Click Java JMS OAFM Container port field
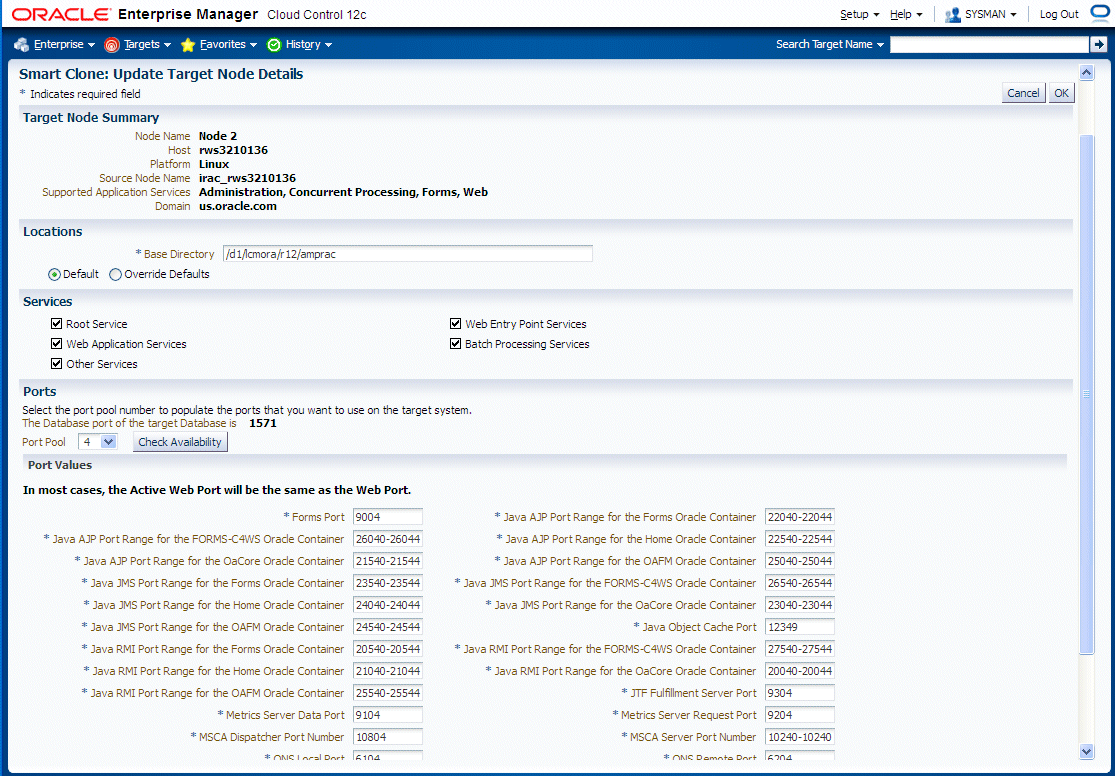Viewport: 1115px width, 776px height. click(x=388, y=627)
